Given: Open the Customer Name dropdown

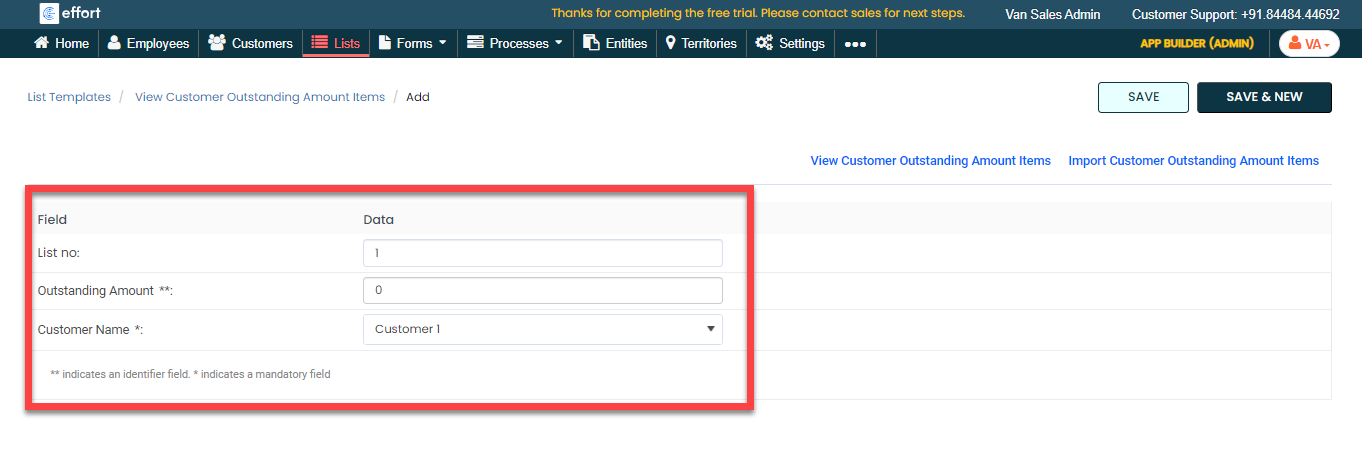Looking at the screenshot, I should coord(542,329).
